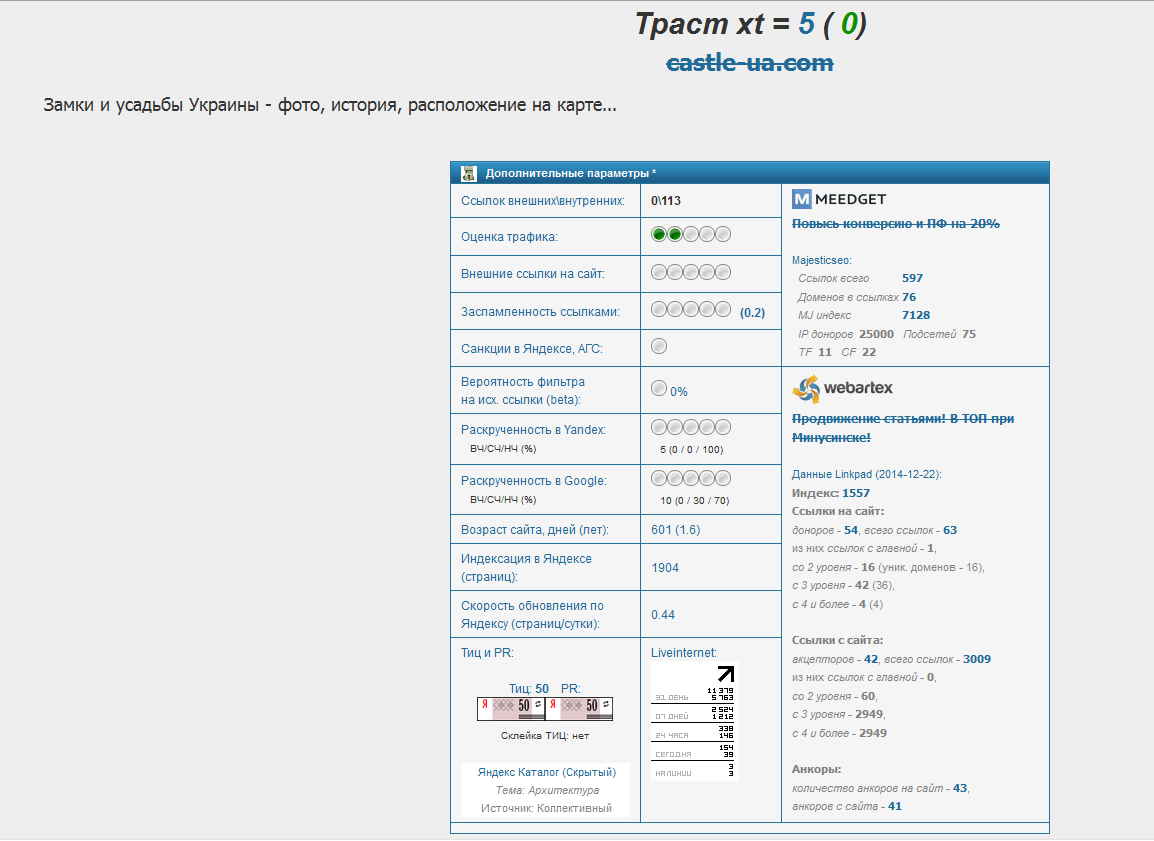Click the spam score value (0.2)

(753, 313)
